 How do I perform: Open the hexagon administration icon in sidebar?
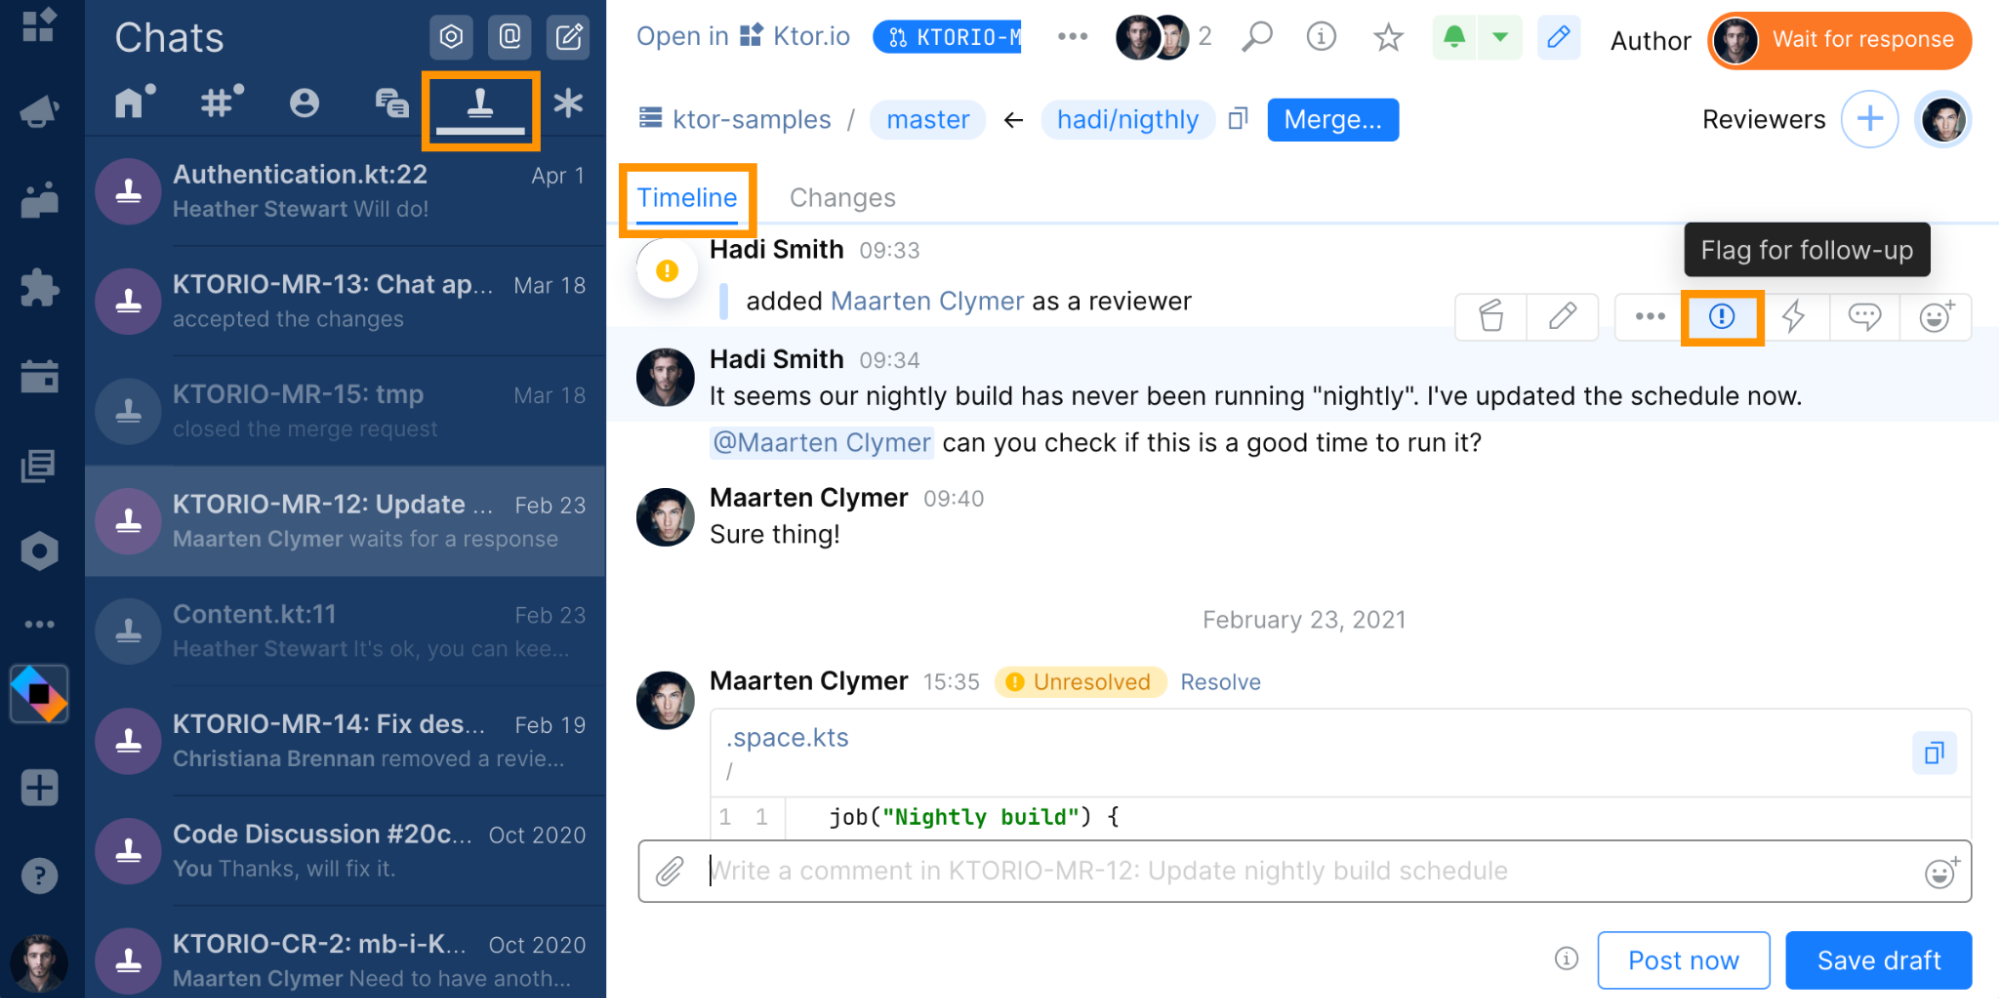tap(39, 551)
